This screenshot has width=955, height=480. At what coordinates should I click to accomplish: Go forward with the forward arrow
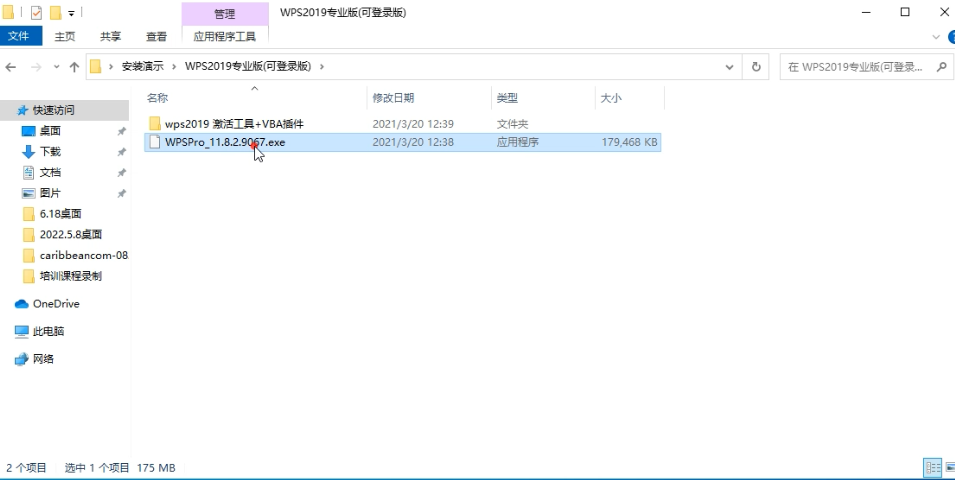(x=36, y=67)
